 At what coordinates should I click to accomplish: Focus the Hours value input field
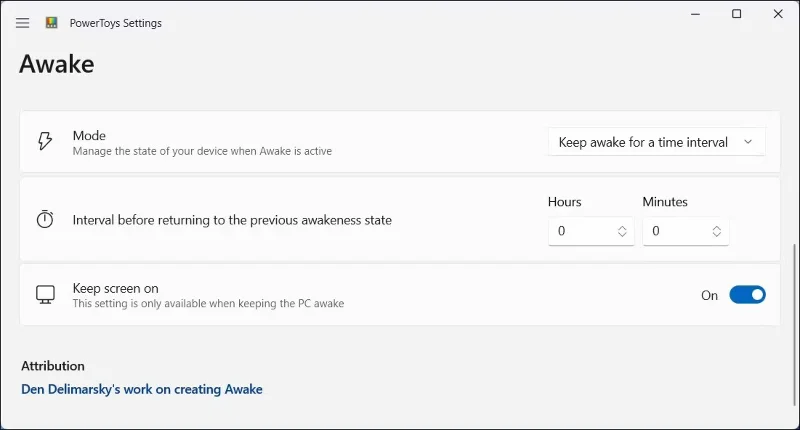tap(580, 231)
